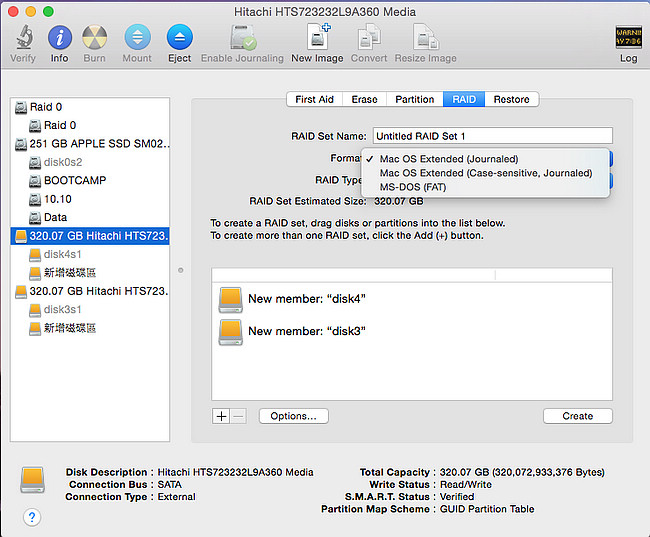Viewport: 650px width, 537px height.
Task: Click the minus remove button
Action: click(x=238, y=416)
